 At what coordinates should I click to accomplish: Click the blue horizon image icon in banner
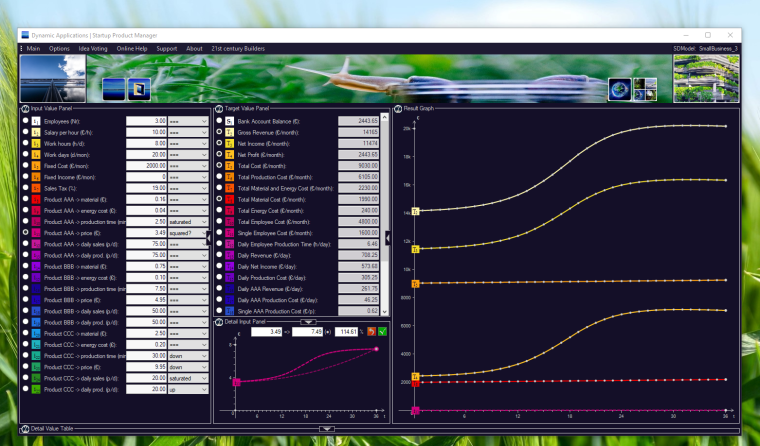click(113, 89)
